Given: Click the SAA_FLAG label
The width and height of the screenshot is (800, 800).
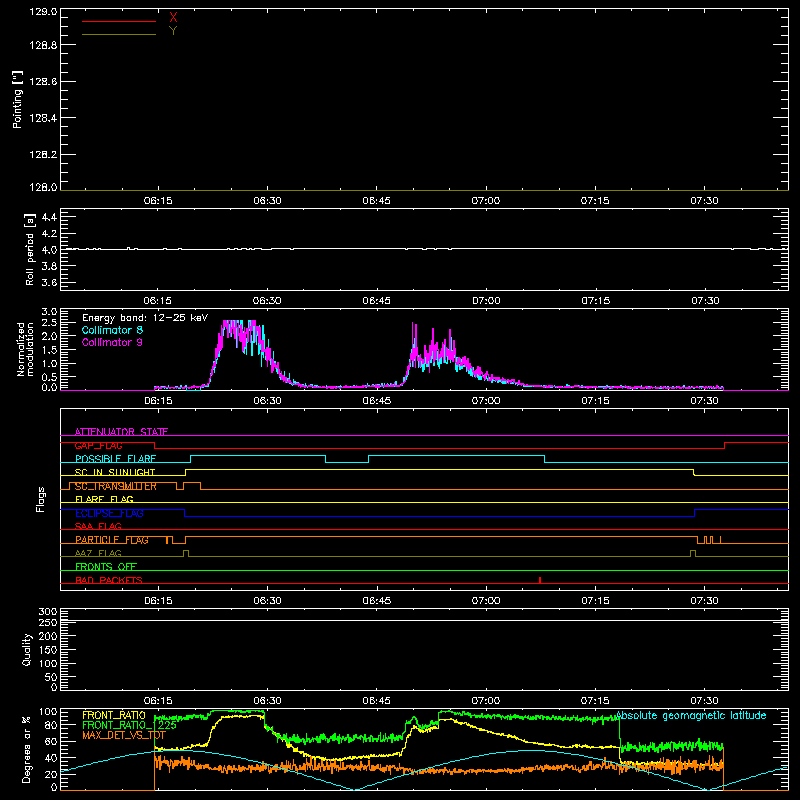Looking at the screenshot, I should pyautogui.click(x=98, y=527).
